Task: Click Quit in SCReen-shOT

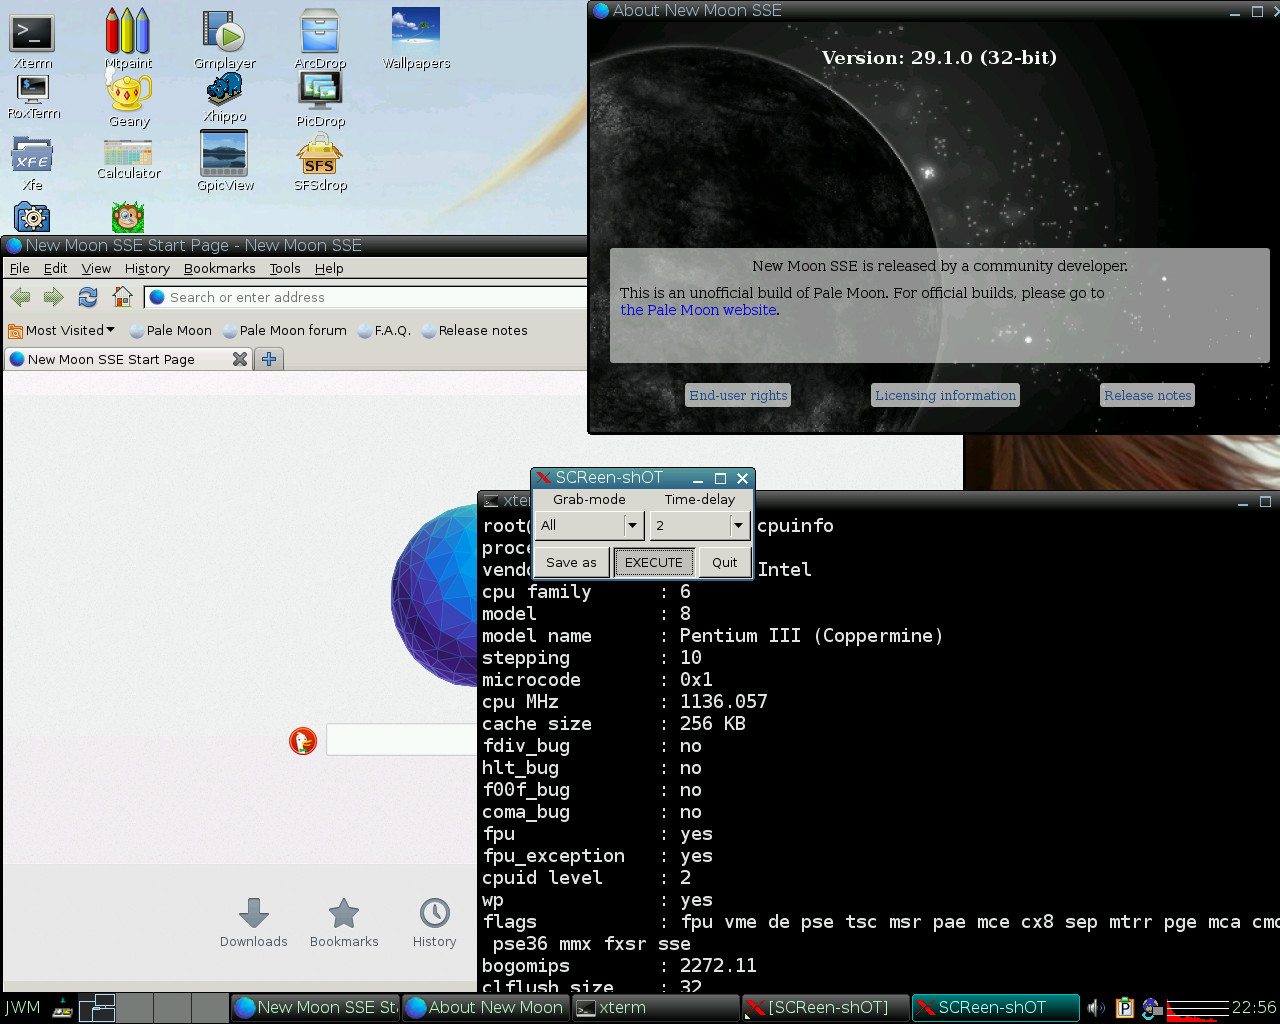Action: click(724, 562)
